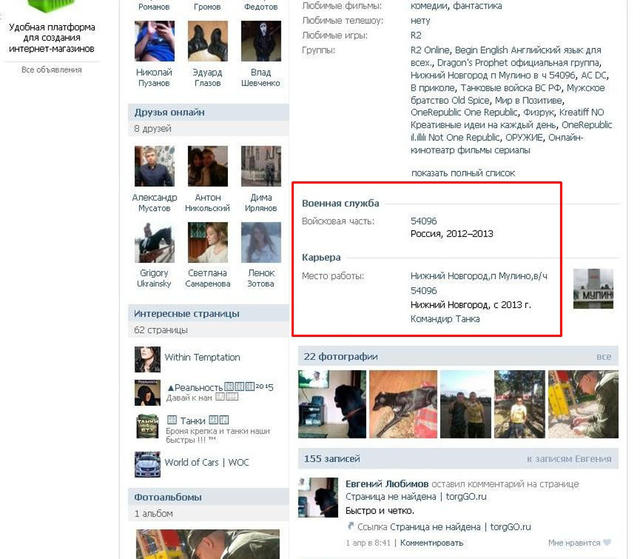This screenshot has width=640, height=559.
Task: Open the fifth photo with soldier
Action: tap(583, 404)
